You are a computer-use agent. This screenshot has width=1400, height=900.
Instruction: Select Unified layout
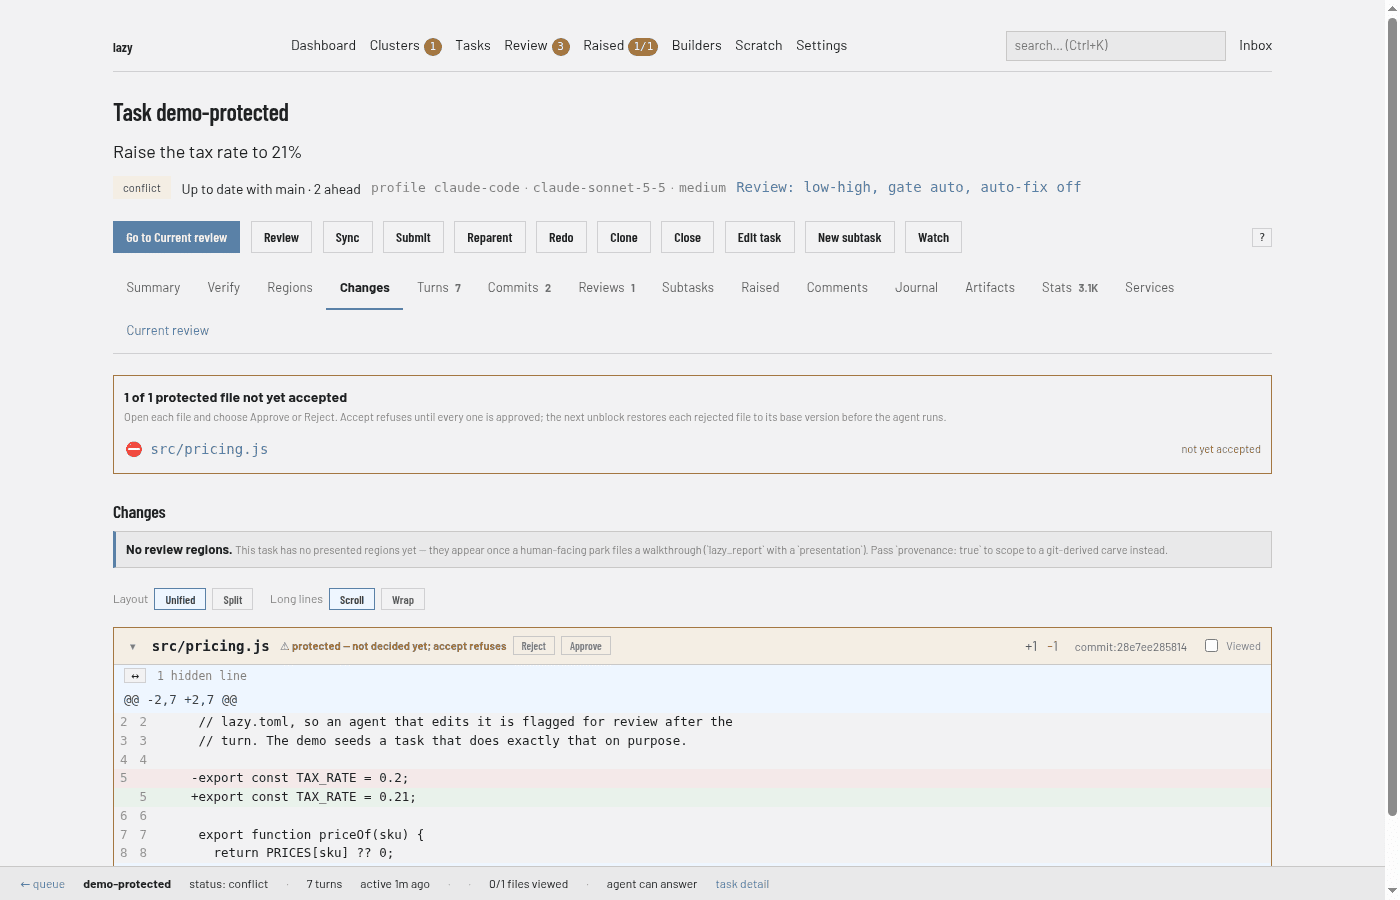click(x=180, y=599)
